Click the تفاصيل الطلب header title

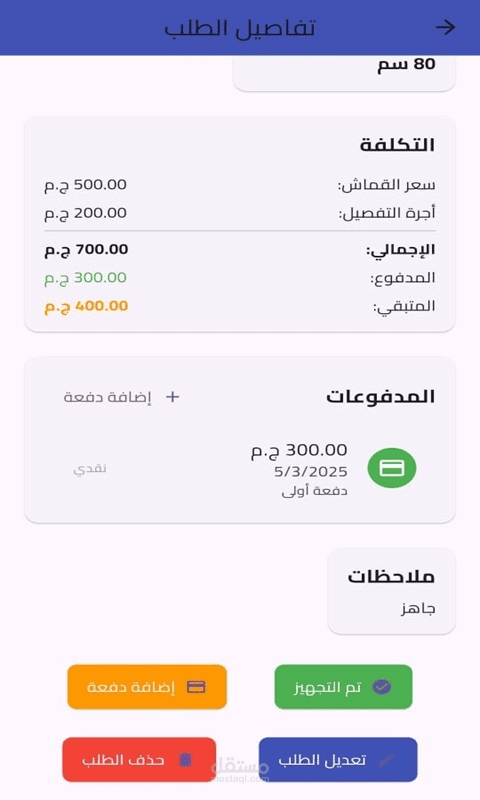240,28
